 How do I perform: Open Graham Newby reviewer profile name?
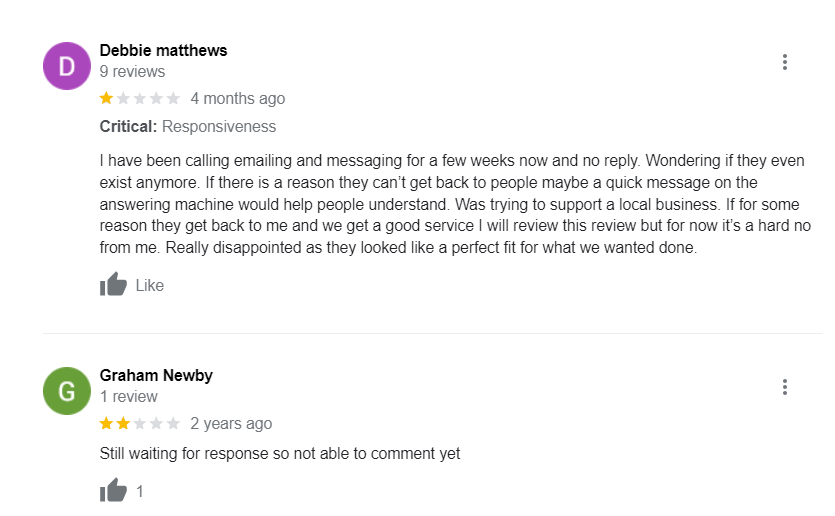[156, 375]
